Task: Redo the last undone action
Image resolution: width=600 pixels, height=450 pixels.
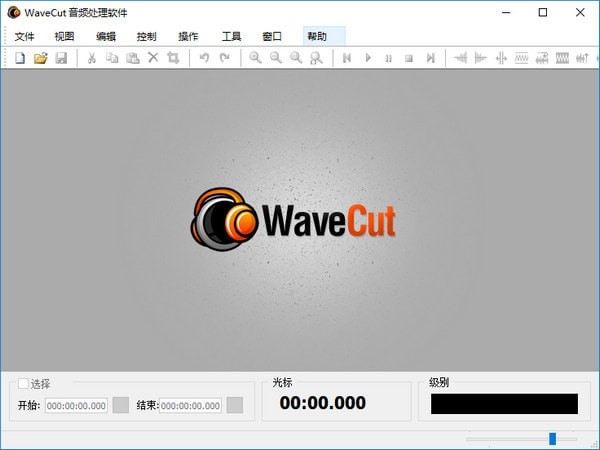Action: click(225, 58)
